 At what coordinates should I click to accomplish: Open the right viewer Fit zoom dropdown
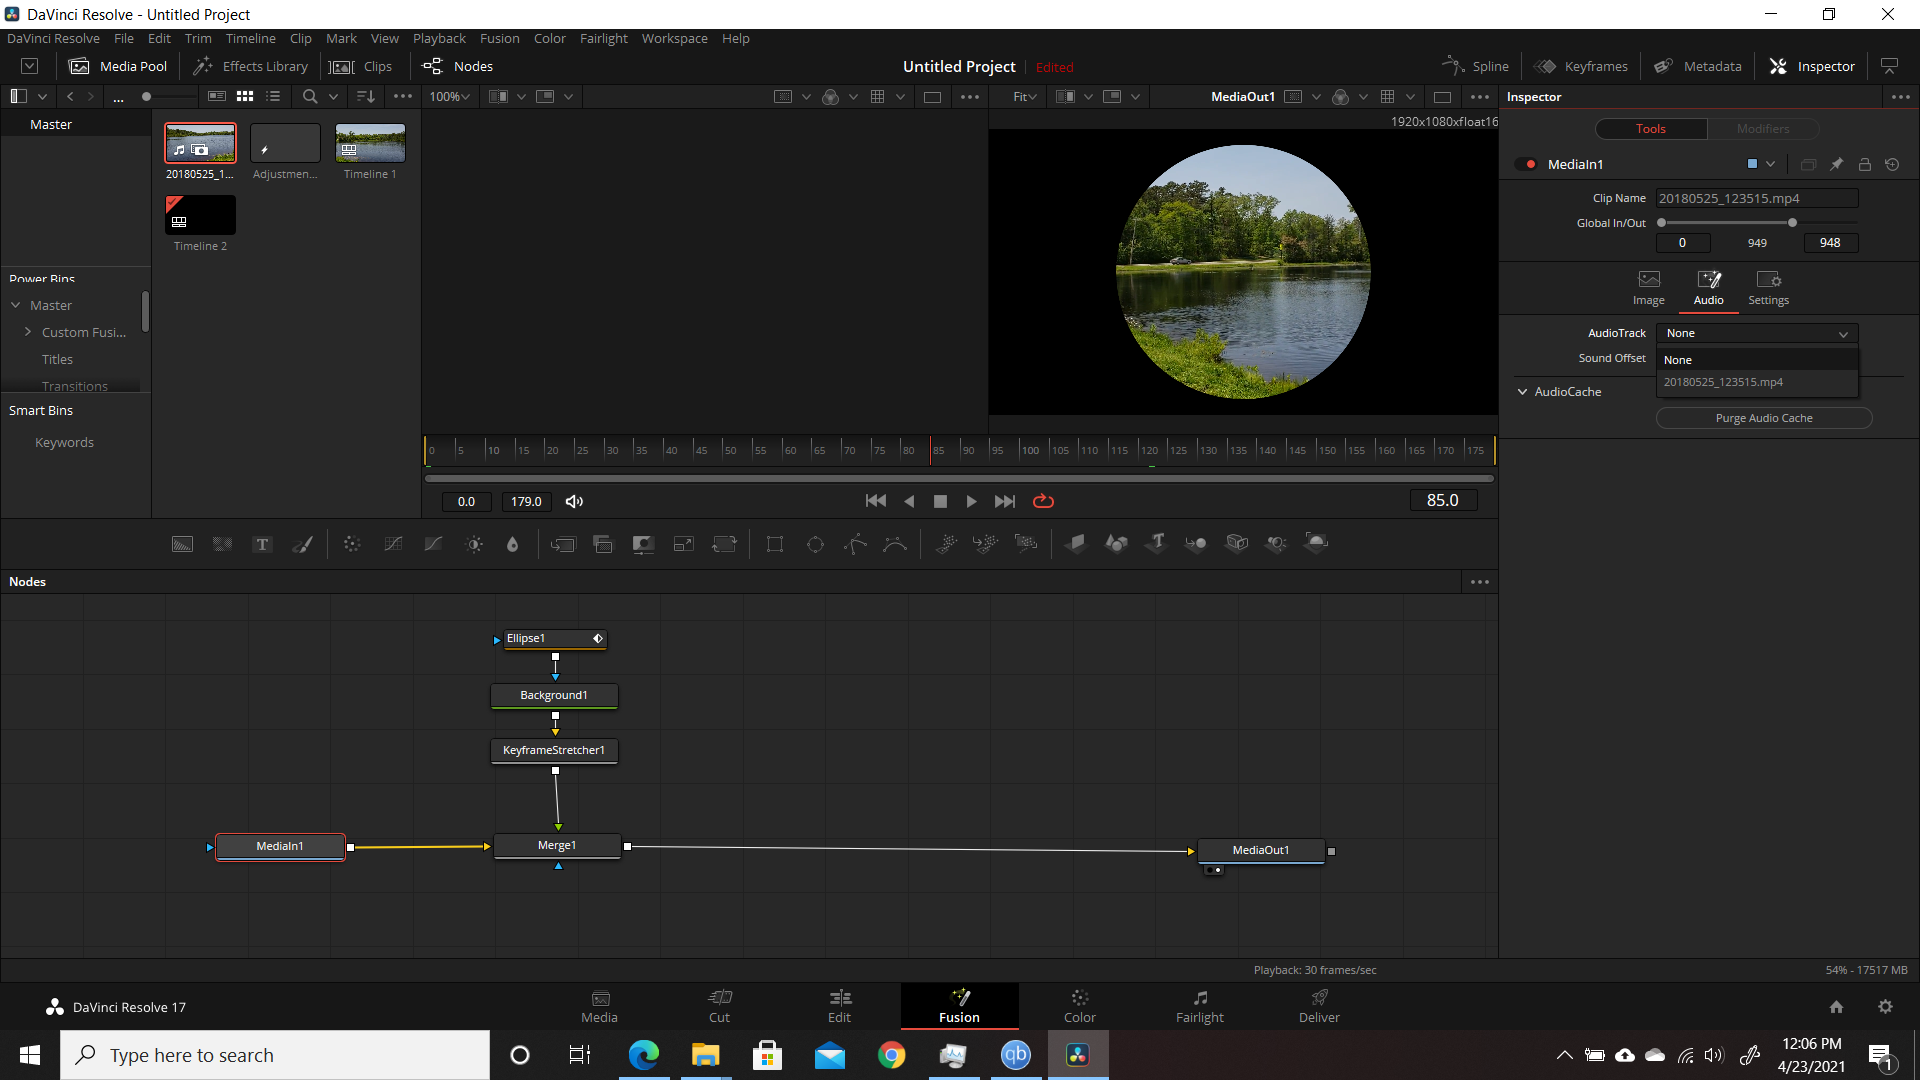(1025, 96)
